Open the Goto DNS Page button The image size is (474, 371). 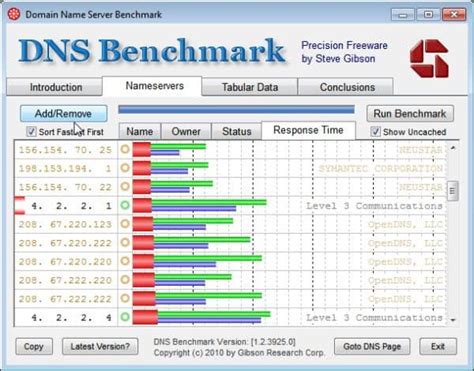click(x=372, y=347)
